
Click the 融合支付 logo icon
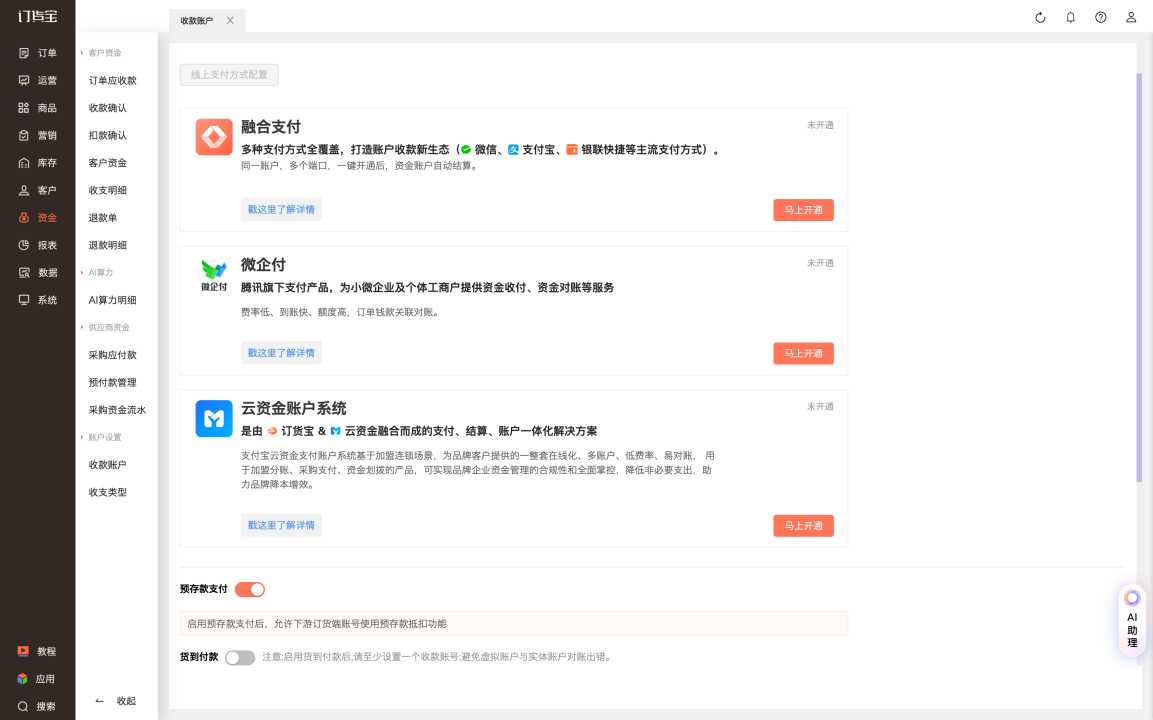[x=214, y=137]
